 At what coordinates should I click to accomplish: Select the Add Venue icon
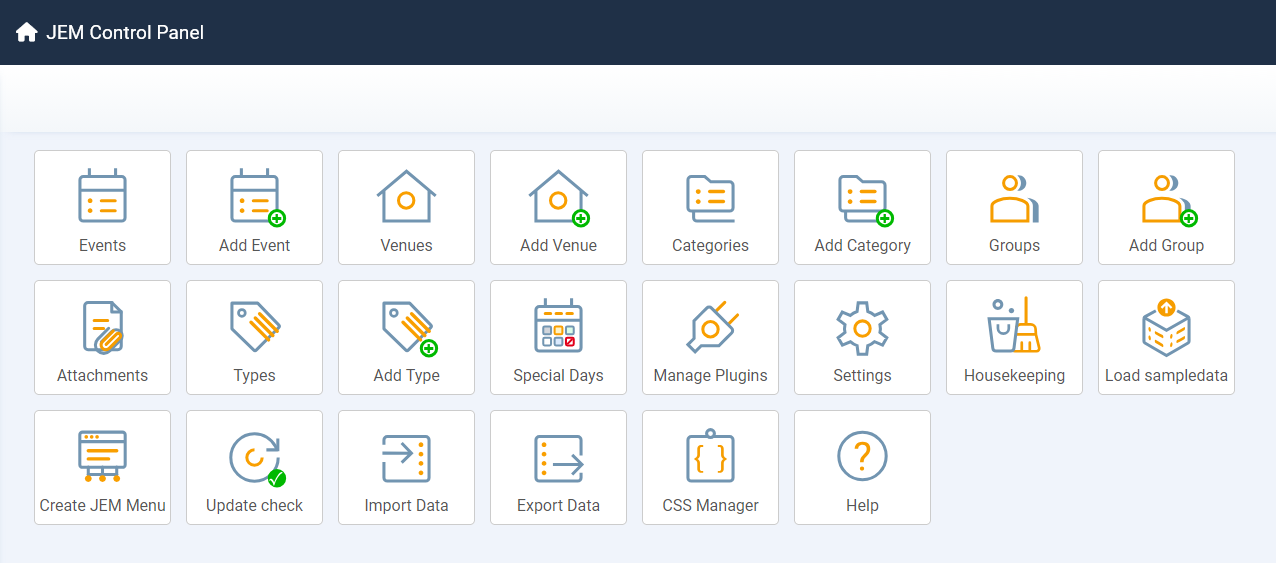coord(559,198)
